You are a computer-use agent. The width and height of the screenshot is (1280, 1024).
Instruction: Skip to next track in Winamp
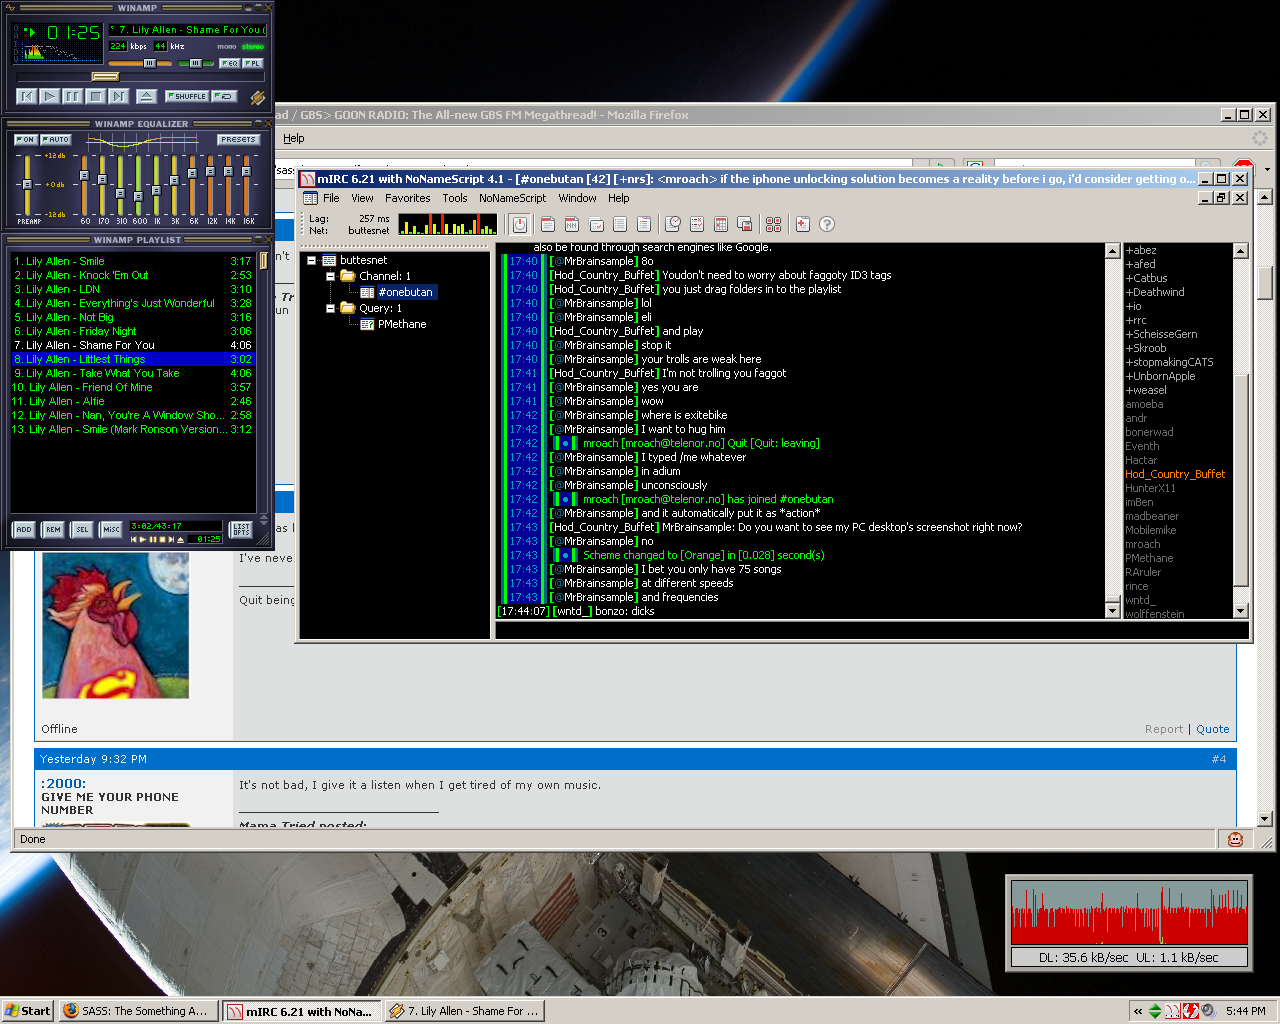click(x=119, y=96)
